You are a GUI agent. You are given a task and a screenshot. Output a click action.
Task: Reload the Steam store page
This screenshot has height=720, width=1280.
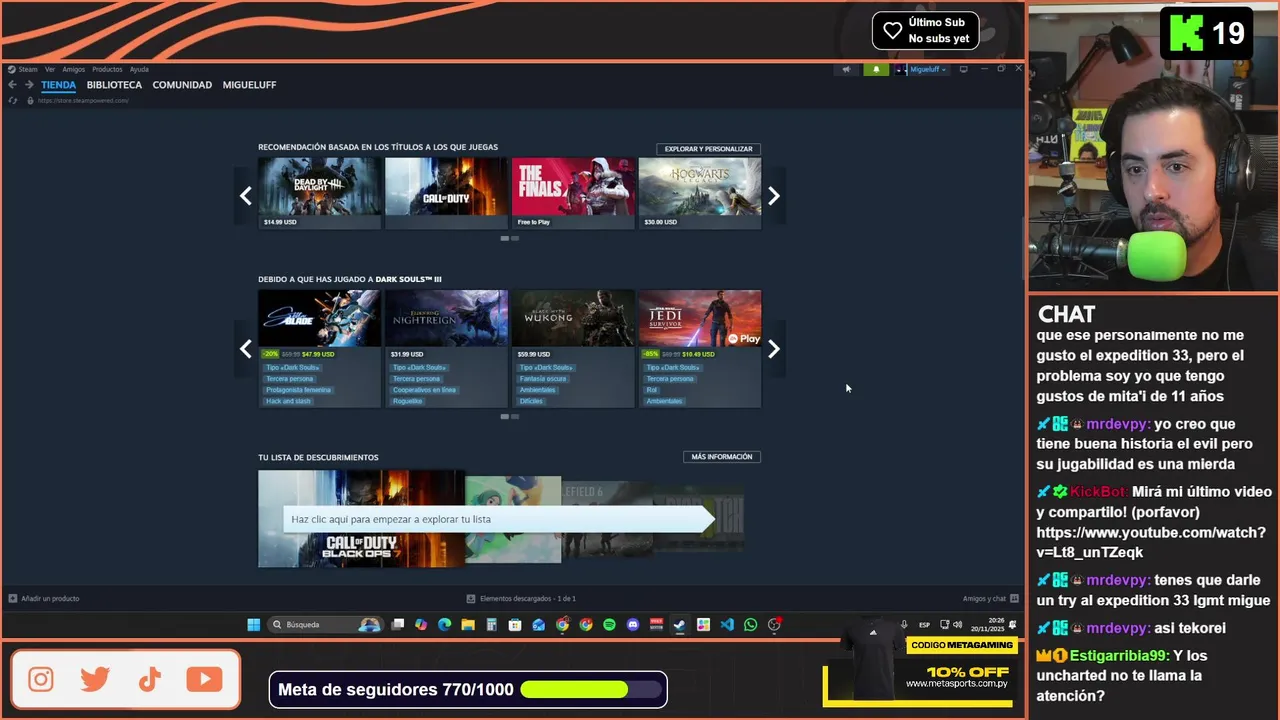coord(13,100)
